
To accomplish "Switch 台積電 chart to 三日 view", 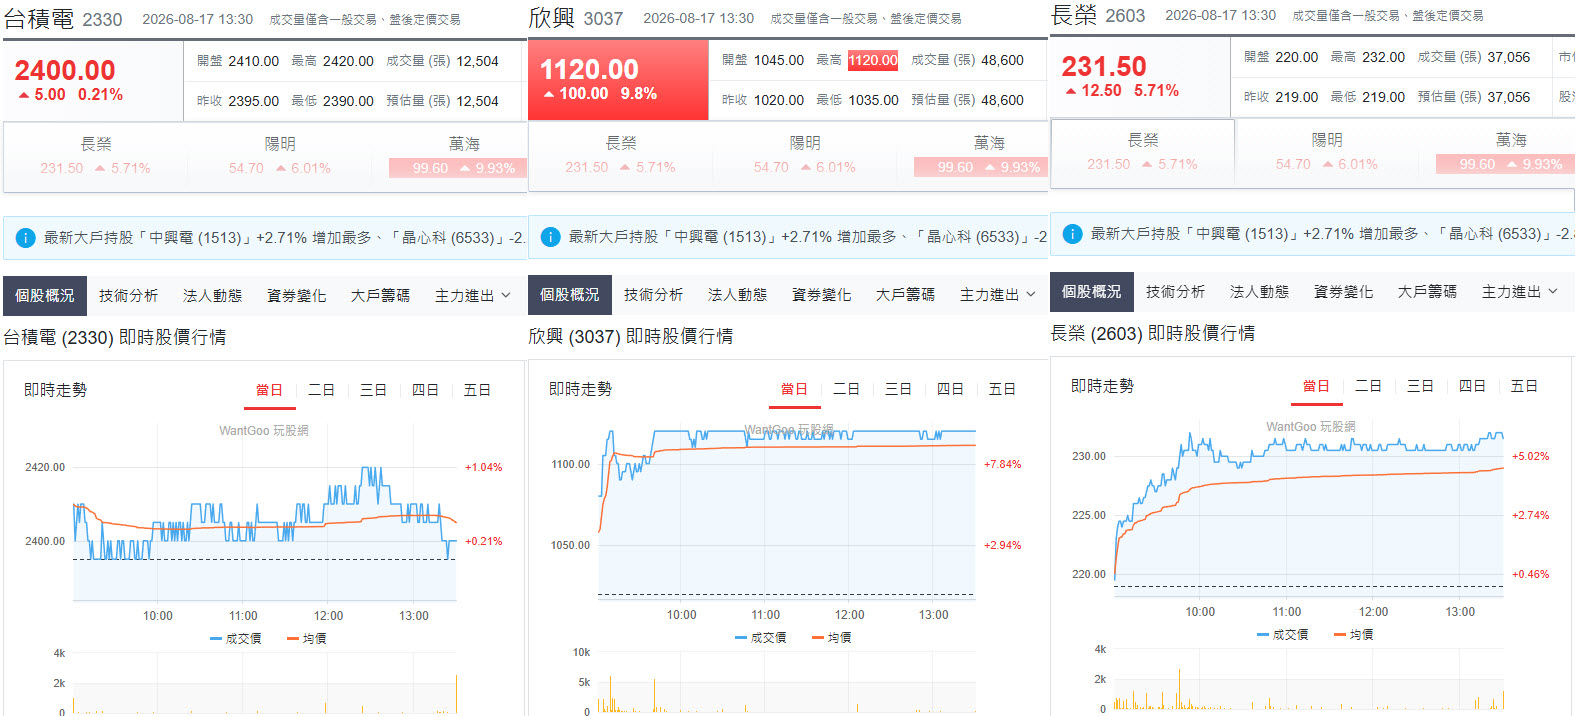I will [x=374, y=390].
